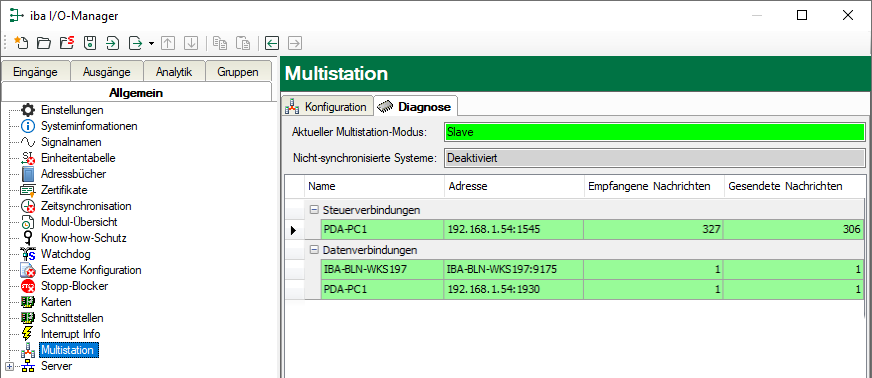
Task: Open a configuration file with the folder icon
Action: [x=44, y=43]
